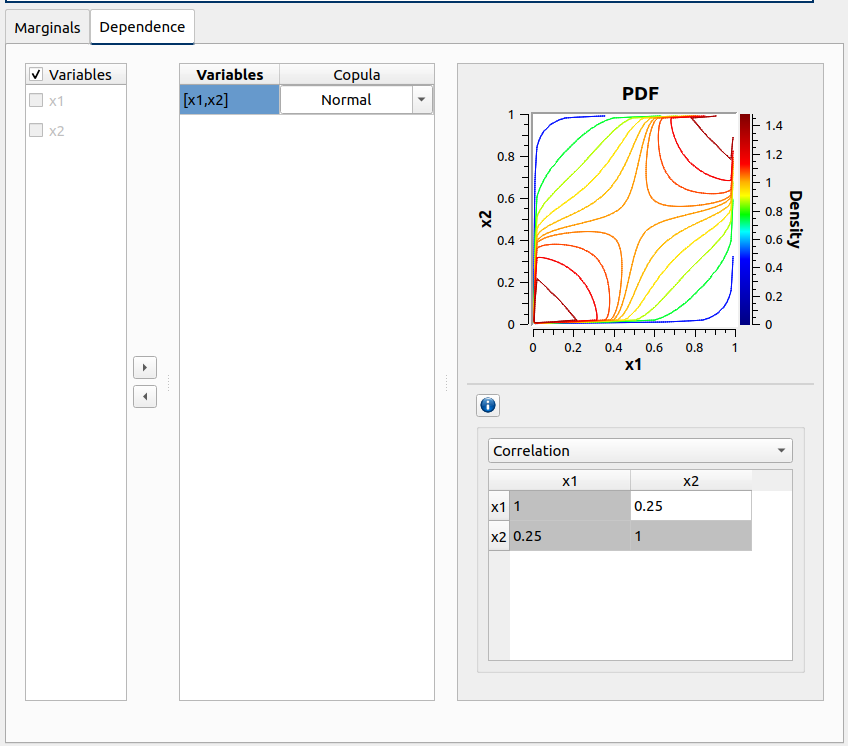
Task: Select the Dependence tab
Action: [x=142, y=28]
